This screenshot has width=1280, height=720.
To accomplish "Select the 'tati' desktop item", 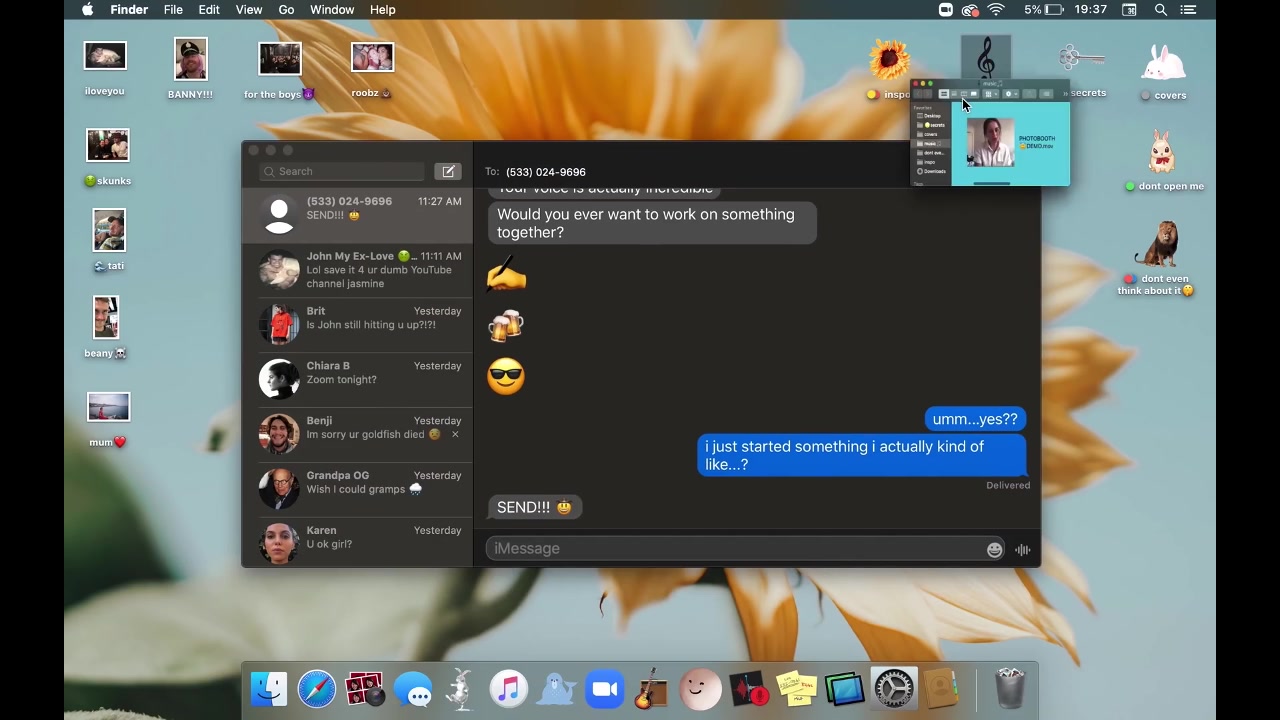I will (x=109, y=240).
